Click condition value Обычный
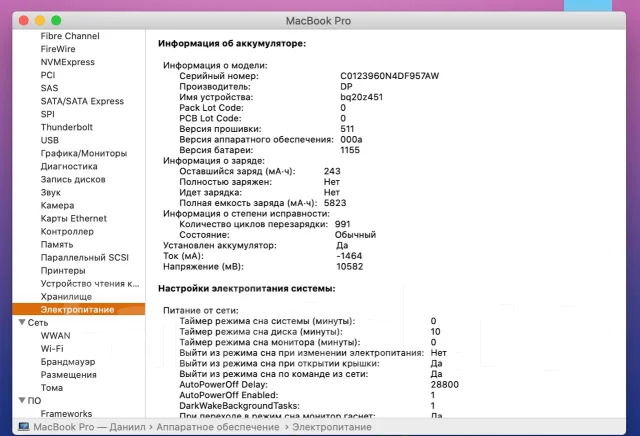640x436 pixels. pyautogui.click(x=355, y=235)
